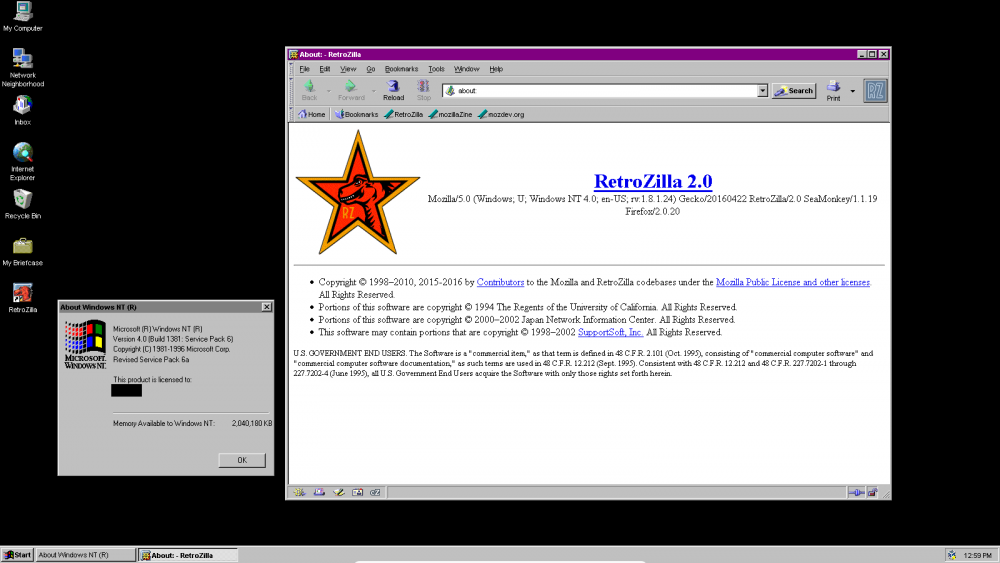Close the About Windows NT dialog
This screenshot has height=563, width=1000.
tap(266, 307)
